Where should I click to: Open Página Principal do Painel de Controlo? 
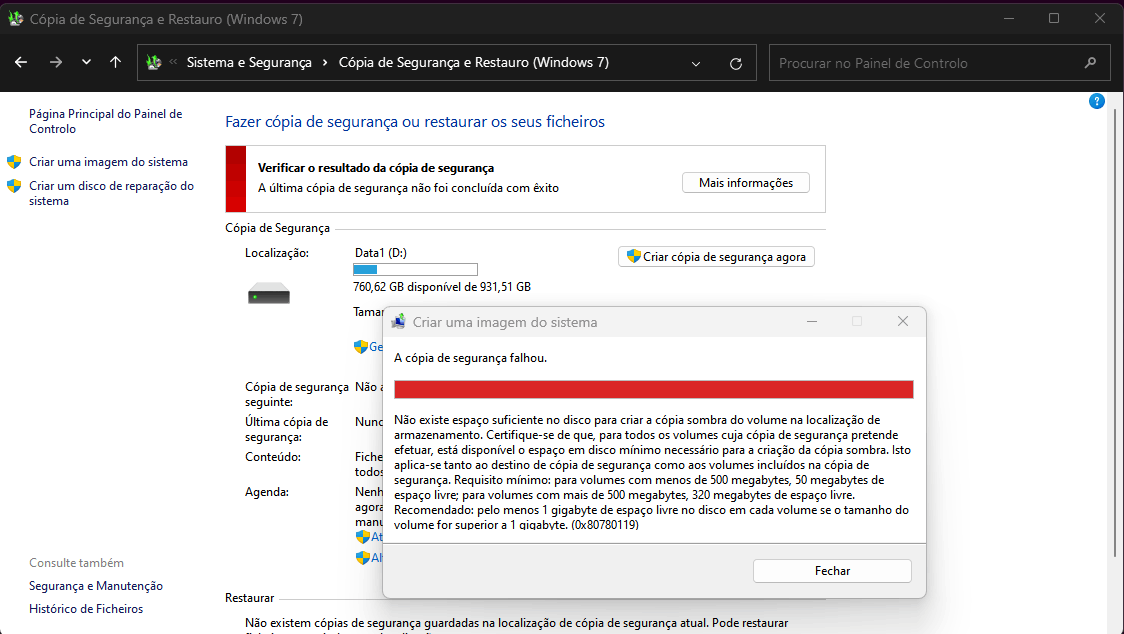pyautogui.click(x=105, y=121)
